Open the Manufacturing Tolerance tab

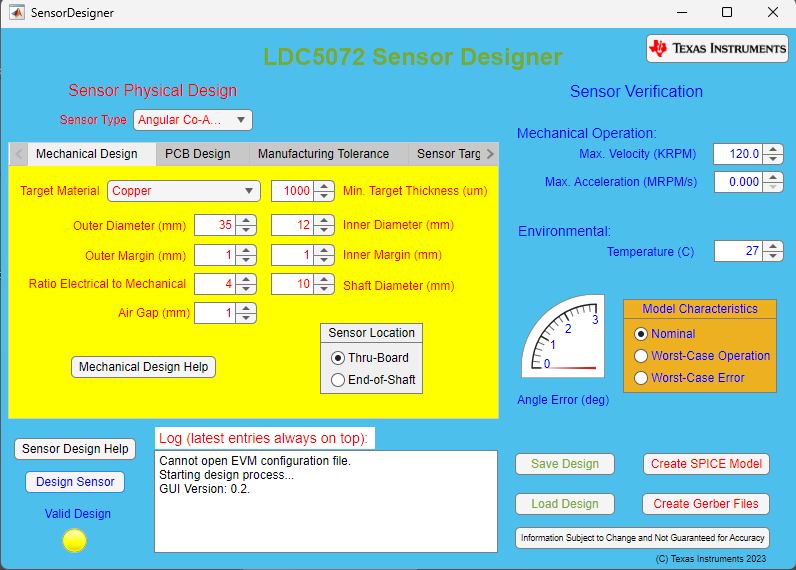323,154
